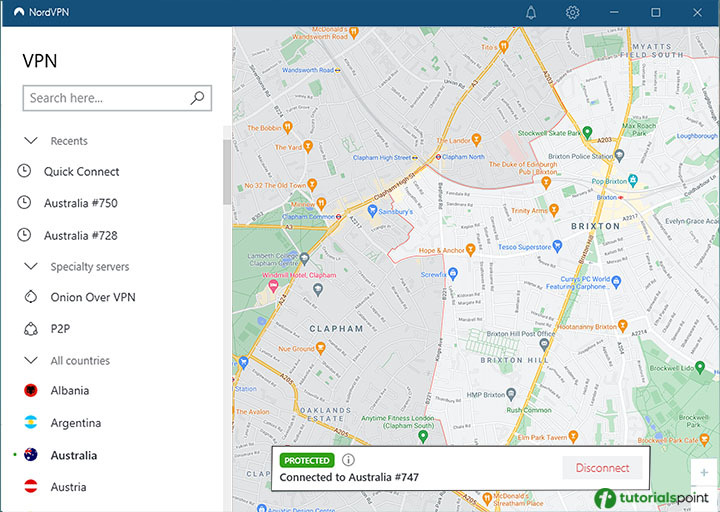
Task: Click the Currys PC World map pin
Action: 616,281
